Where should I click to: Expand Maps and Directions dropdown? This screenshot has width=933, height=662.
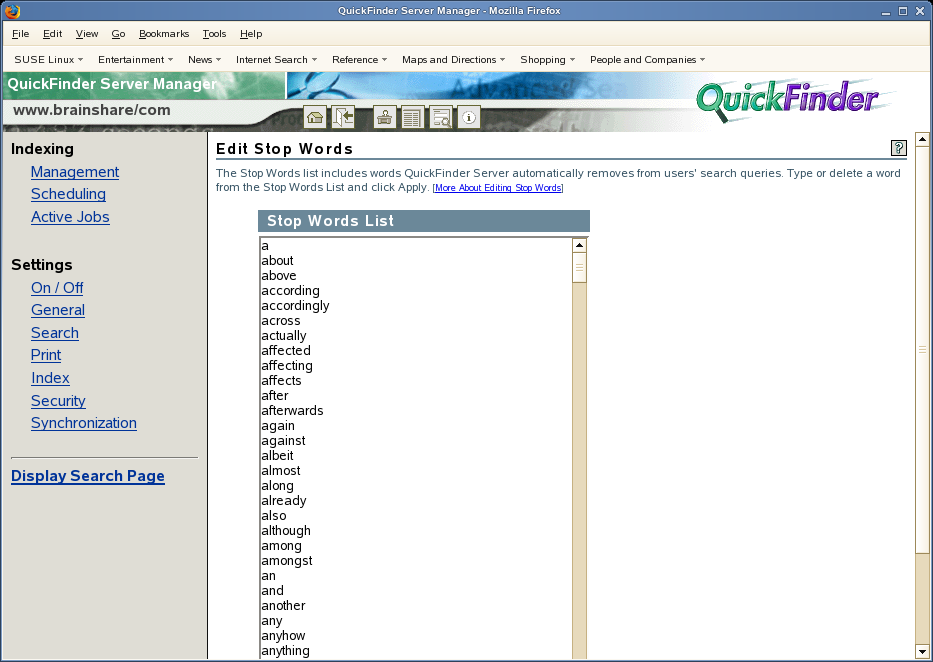(x=454, y=59)
